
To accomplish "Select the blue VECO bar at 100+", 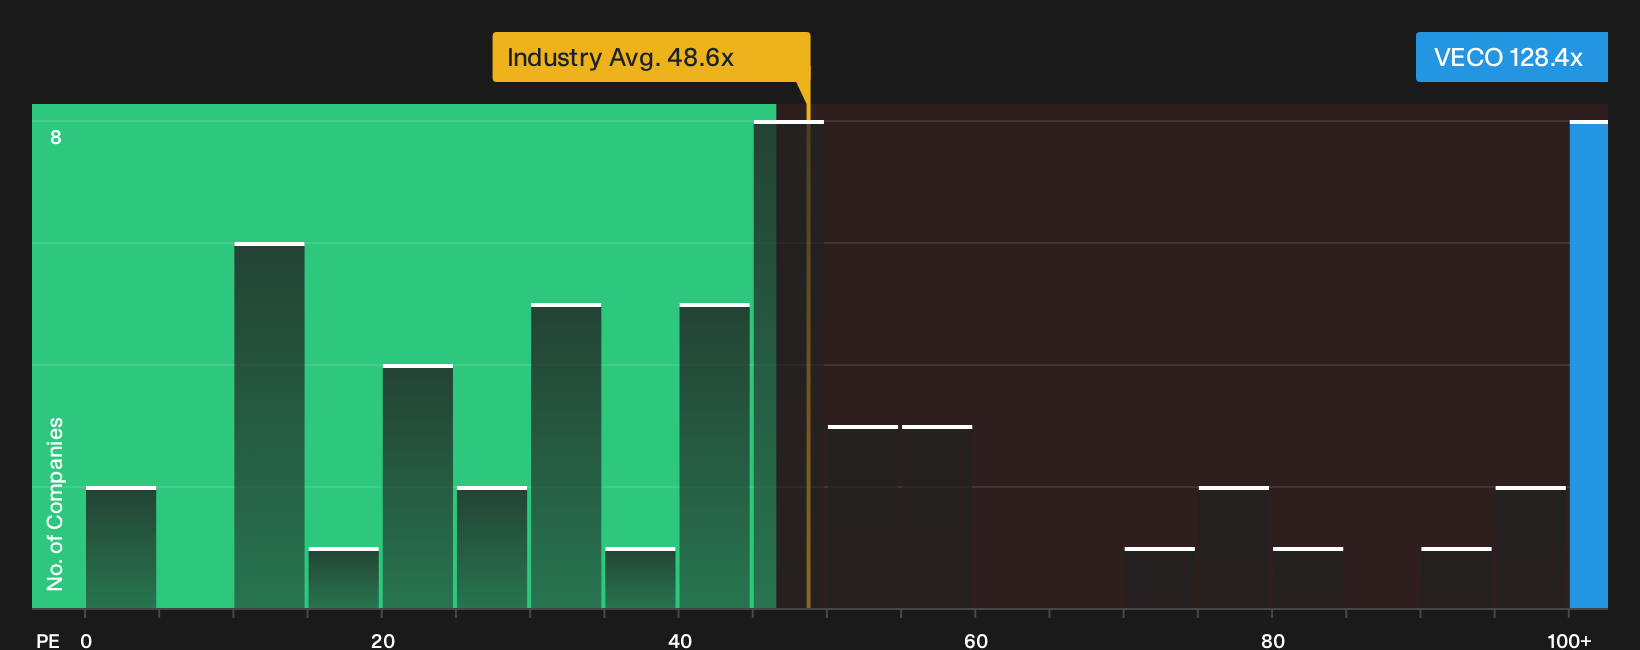I will [1589, 364].
